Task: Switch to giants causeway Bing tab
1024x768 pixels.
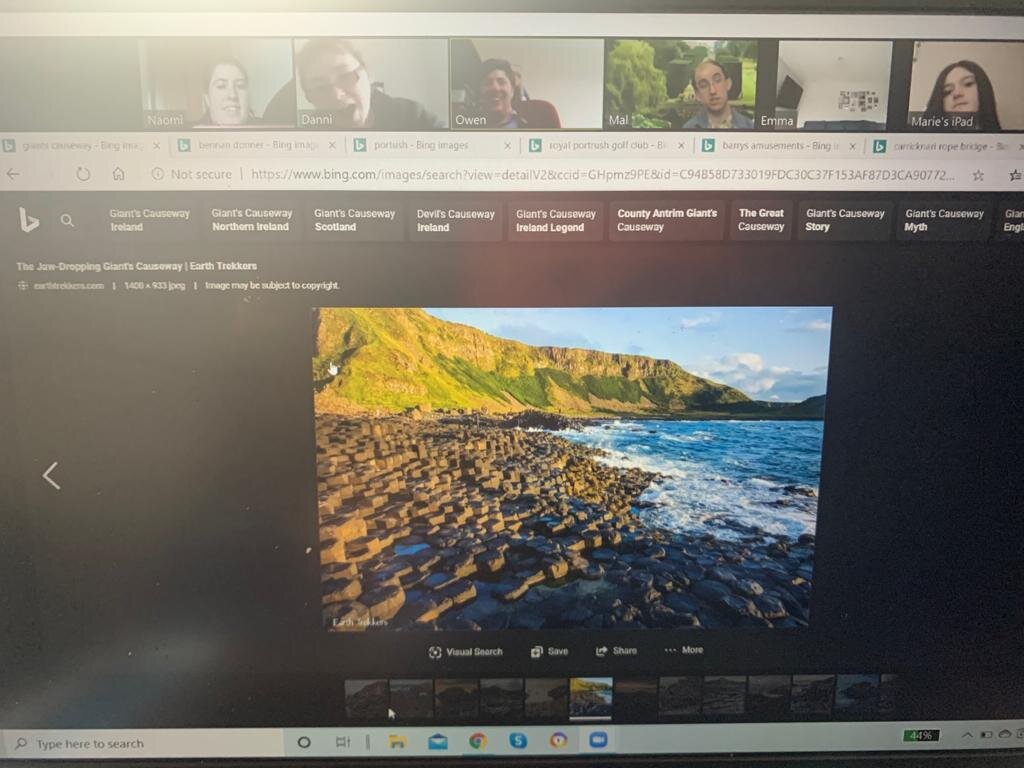Action: 81,145
